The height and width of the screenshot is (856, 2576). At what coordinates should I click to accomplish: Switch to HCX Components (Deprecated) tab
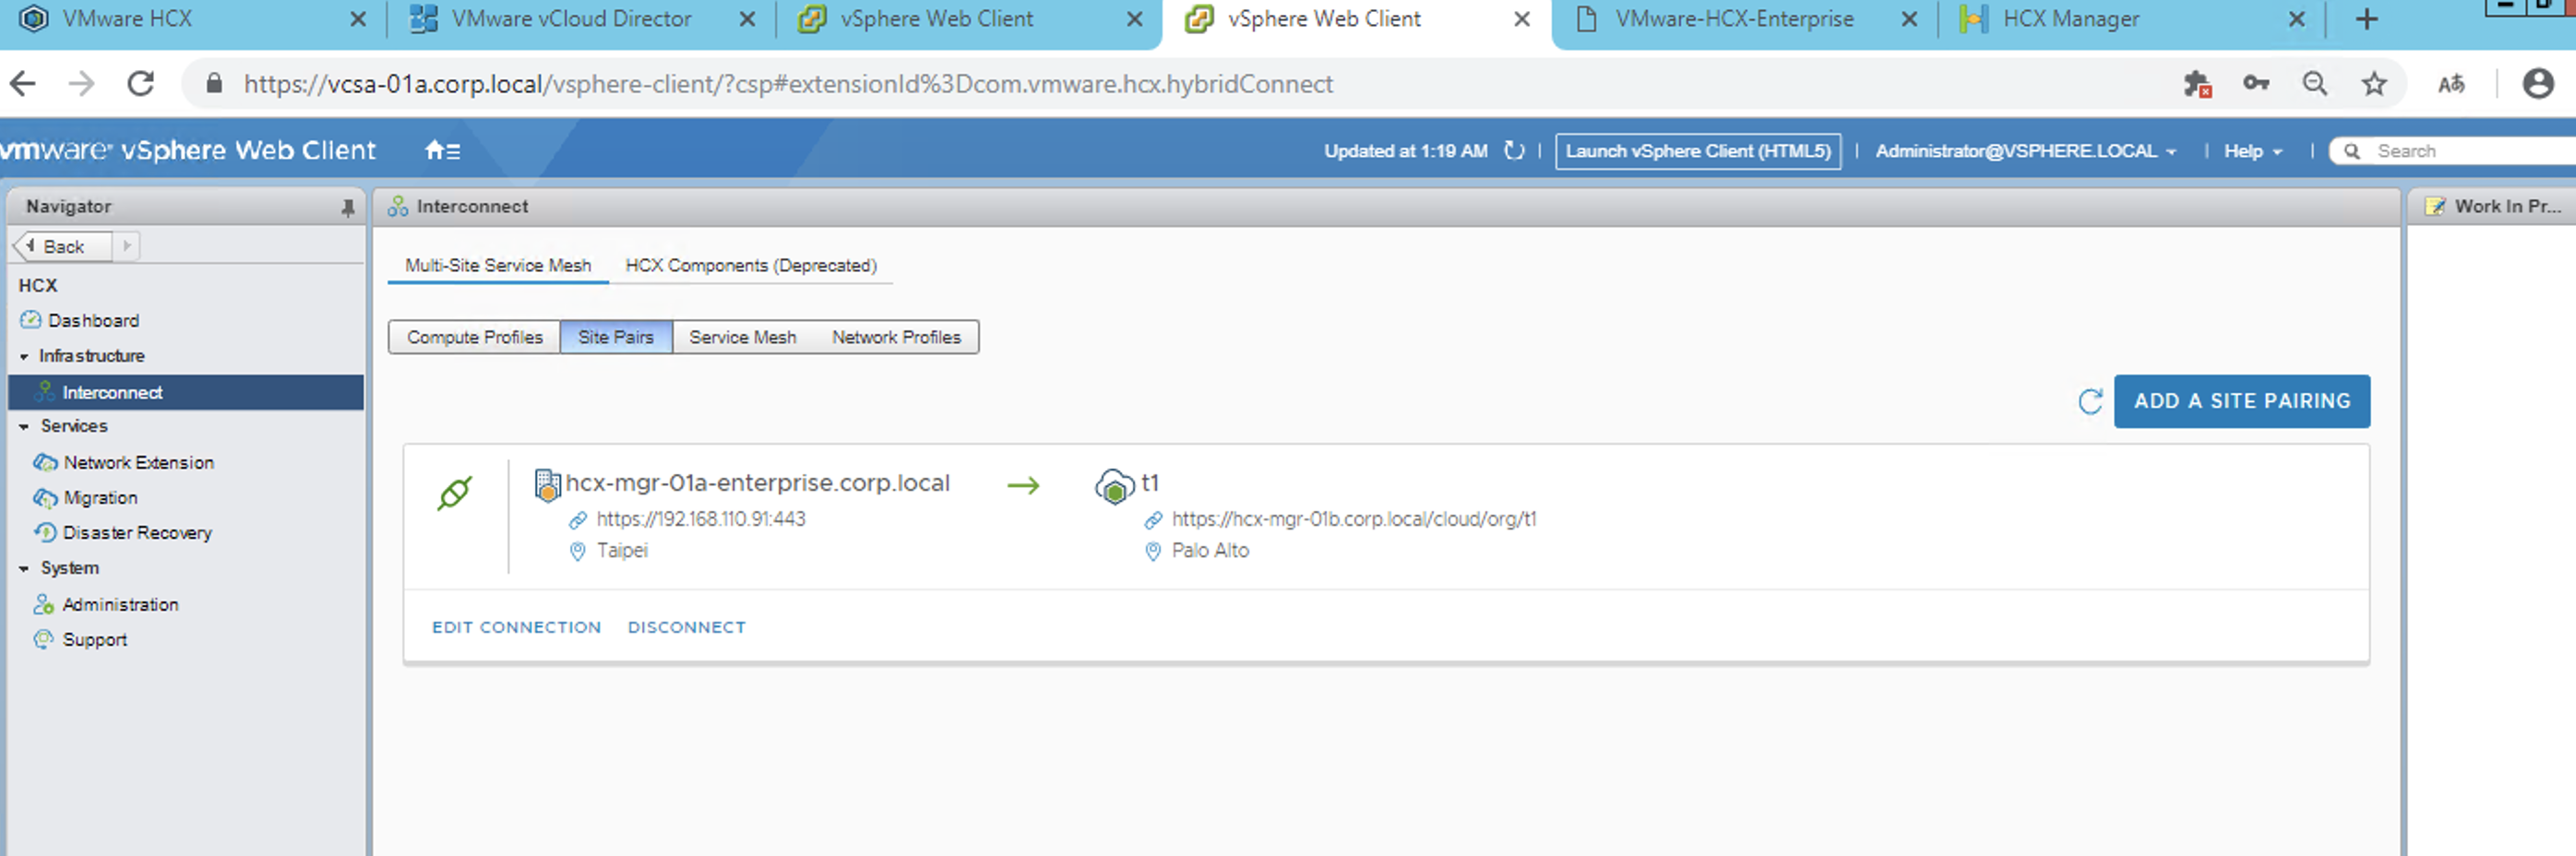750,266
